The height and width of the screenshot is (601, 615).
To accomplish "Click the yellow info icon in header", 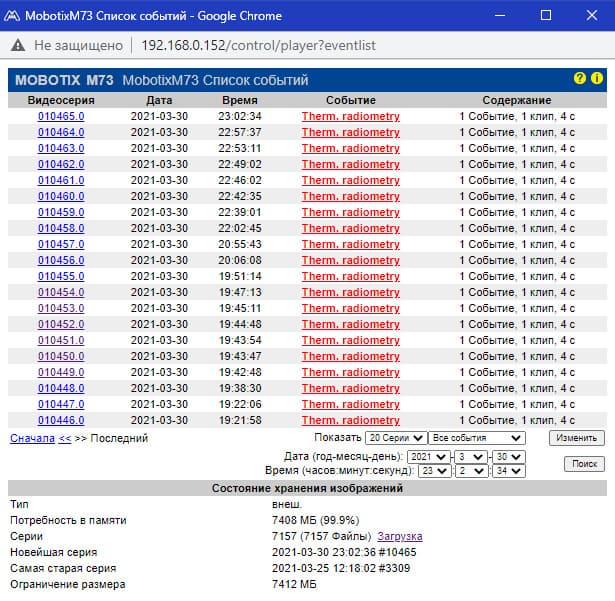I will [597, 79].
